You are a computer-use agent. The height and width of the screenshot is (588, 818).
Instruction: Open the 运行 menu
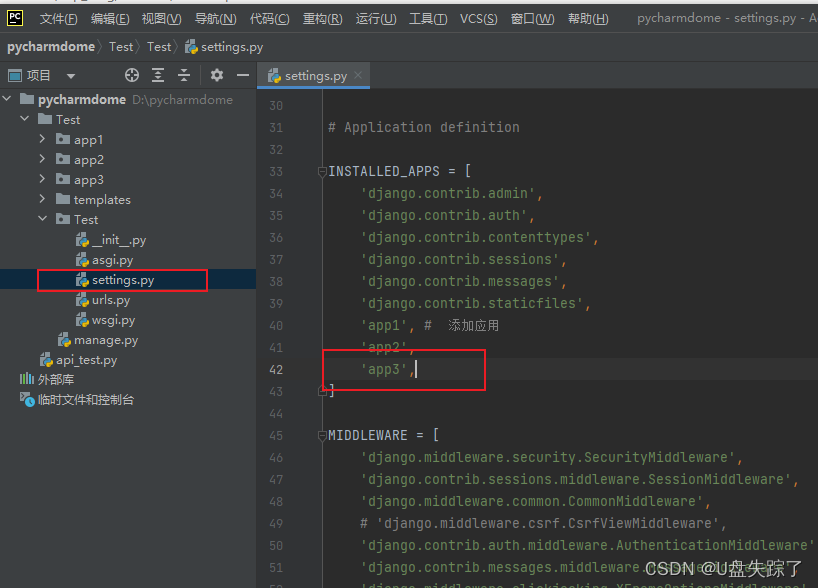(376, 17)
